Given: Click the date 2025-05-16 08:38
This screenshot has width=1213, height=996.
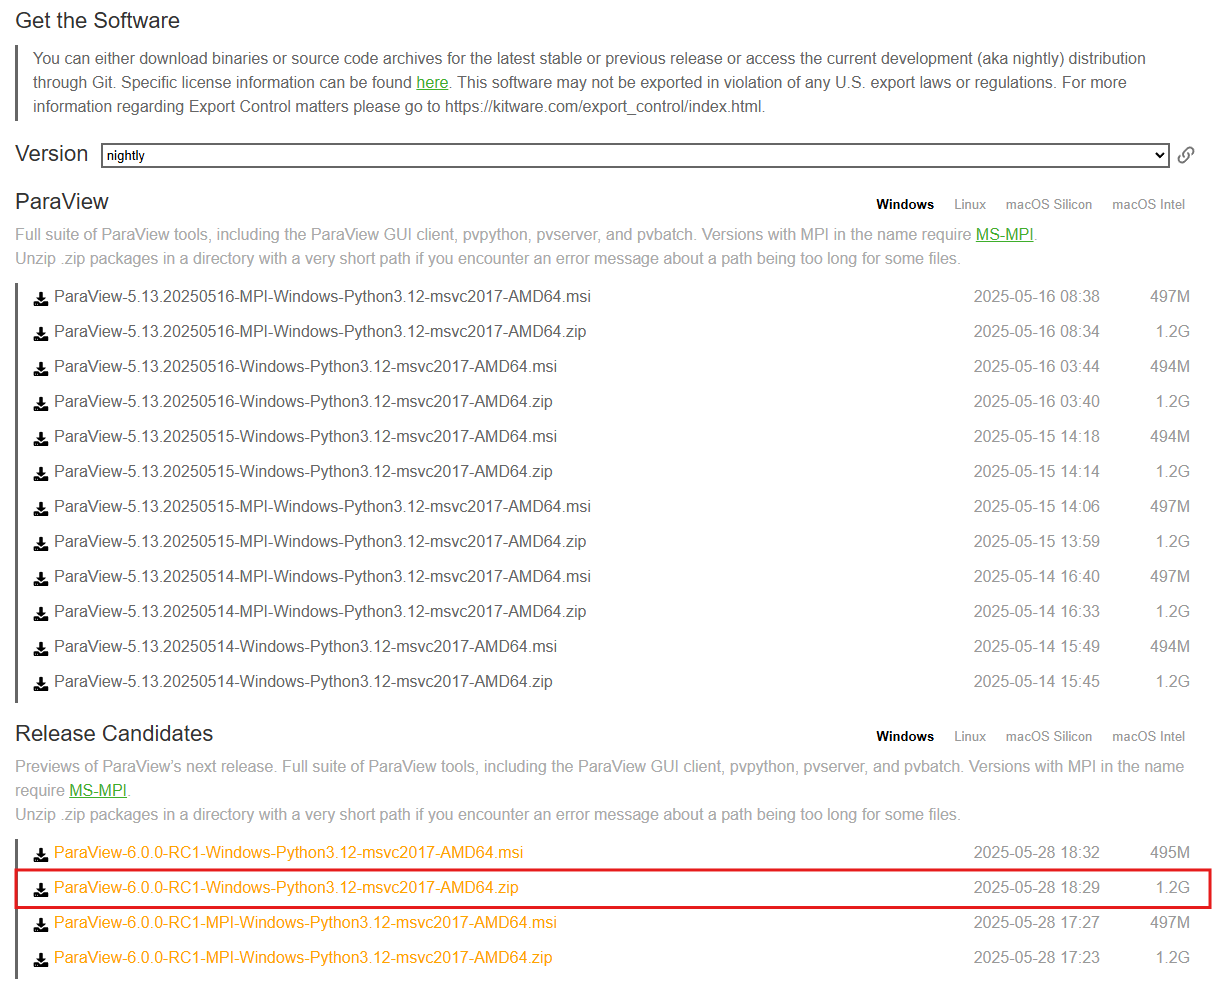Looking at the screenshot, I should tap(1036, 296).
